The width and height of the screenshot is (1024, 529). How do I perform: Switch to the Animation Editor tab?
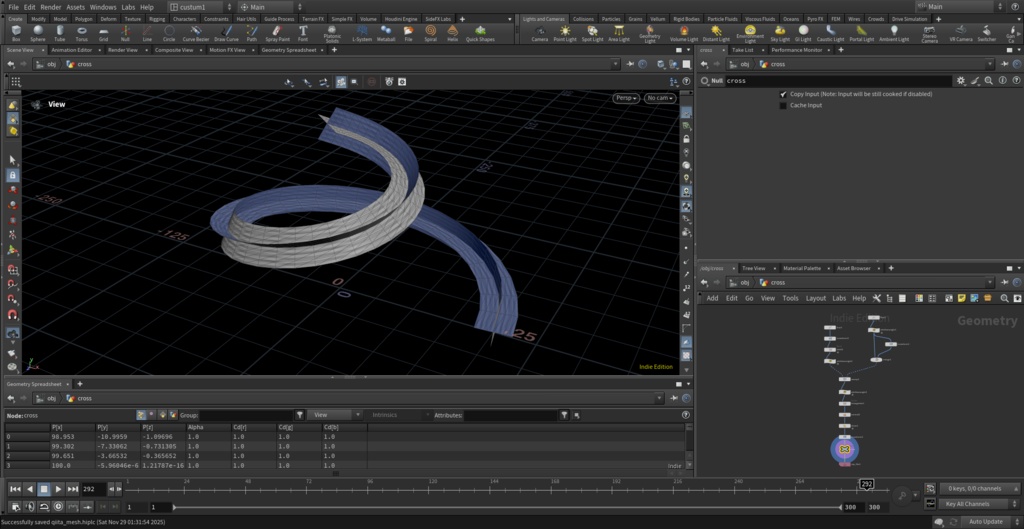(x=72, y=50)
